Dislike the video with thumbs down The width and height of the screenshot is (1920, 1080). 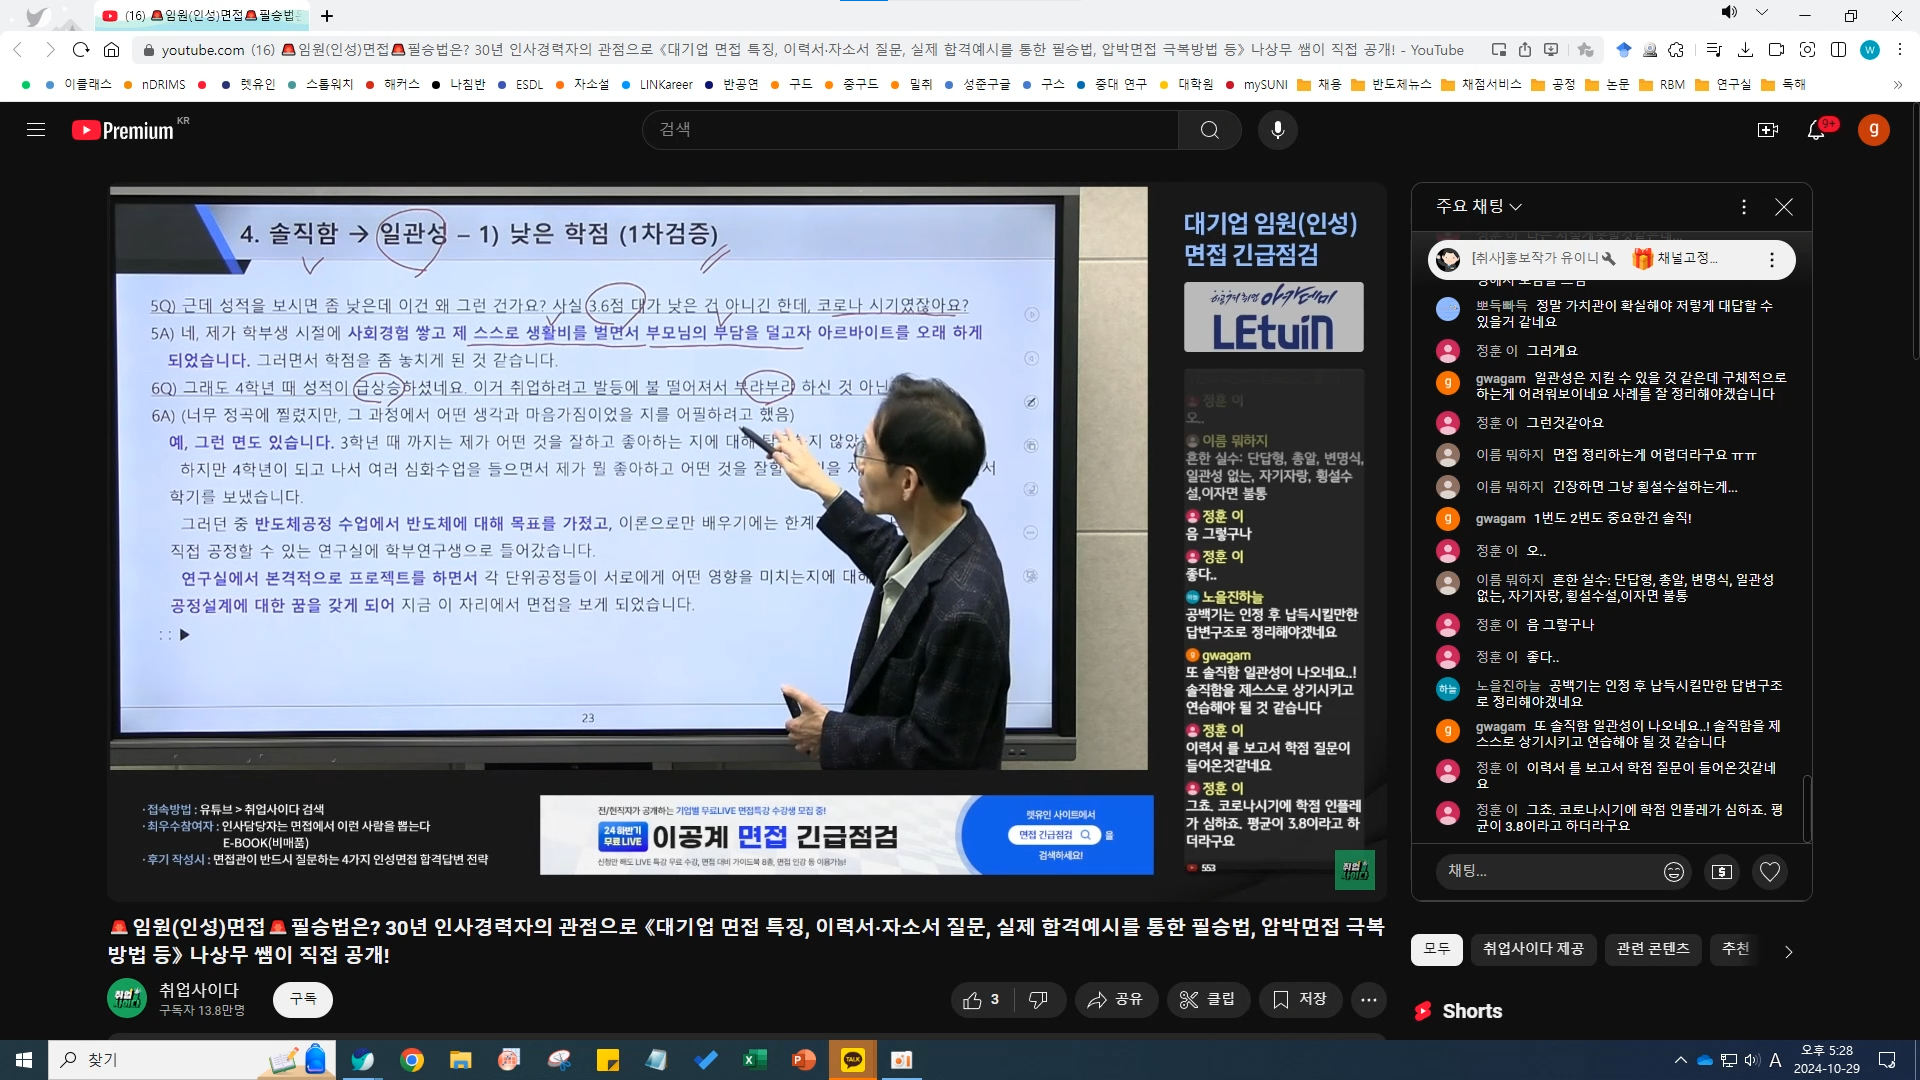[1038, 1000]
